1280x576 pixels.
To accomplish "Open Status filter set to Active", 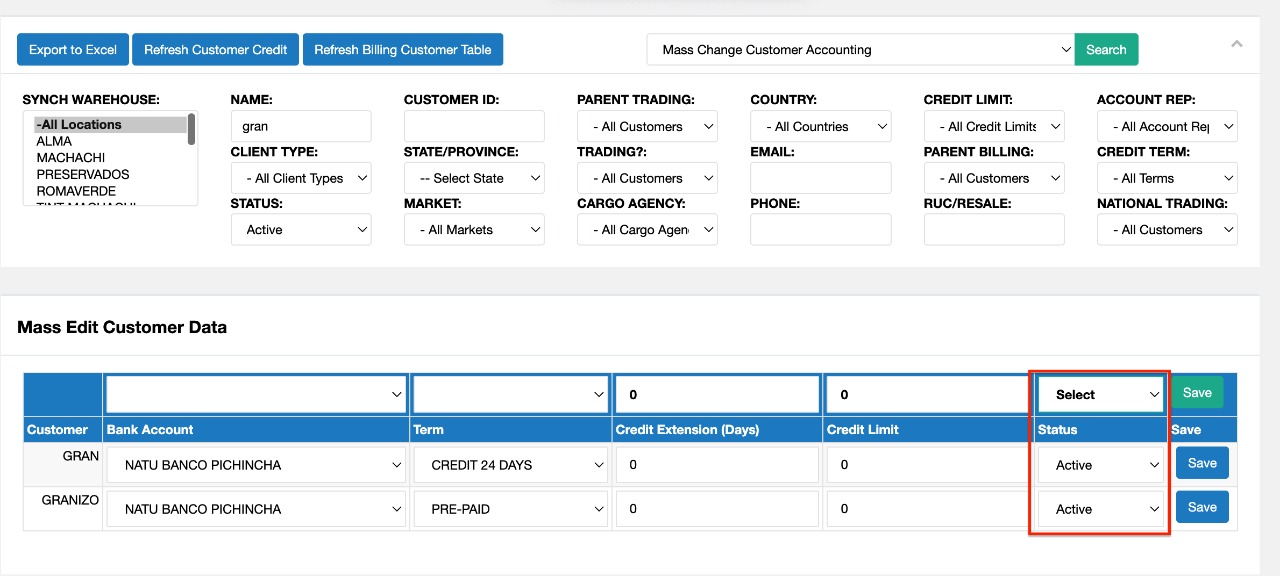I will click(300, 230).
